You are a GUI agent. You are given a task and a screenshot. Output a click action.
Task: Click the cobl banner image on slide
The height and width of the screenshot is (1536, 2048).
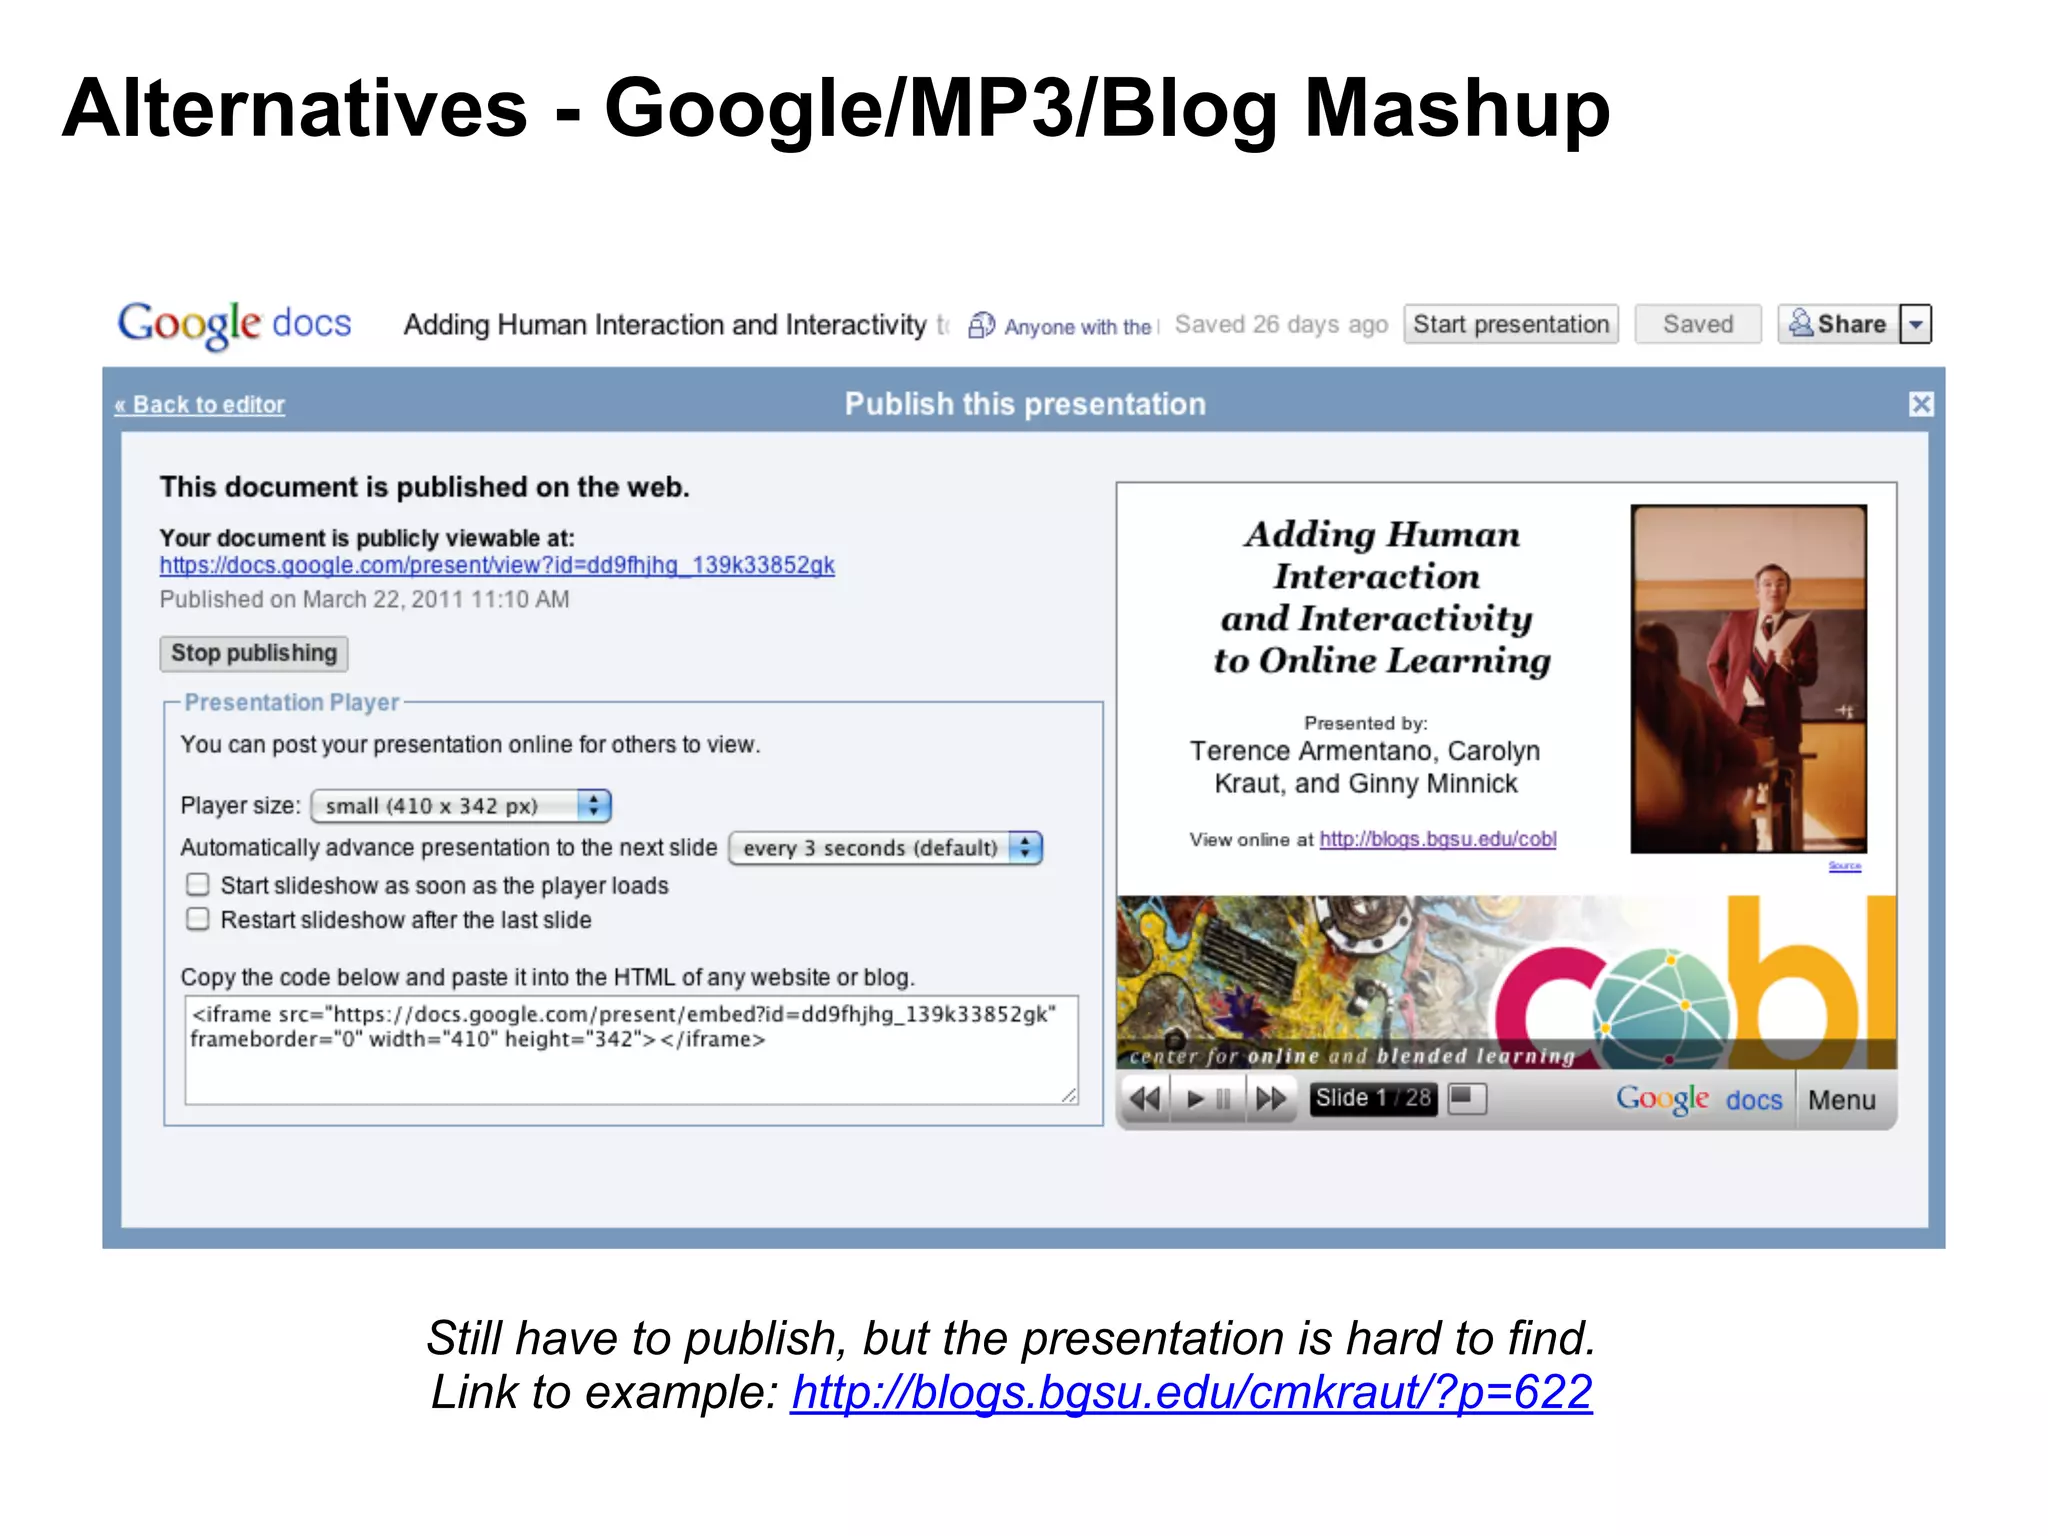click(1507, 982)
